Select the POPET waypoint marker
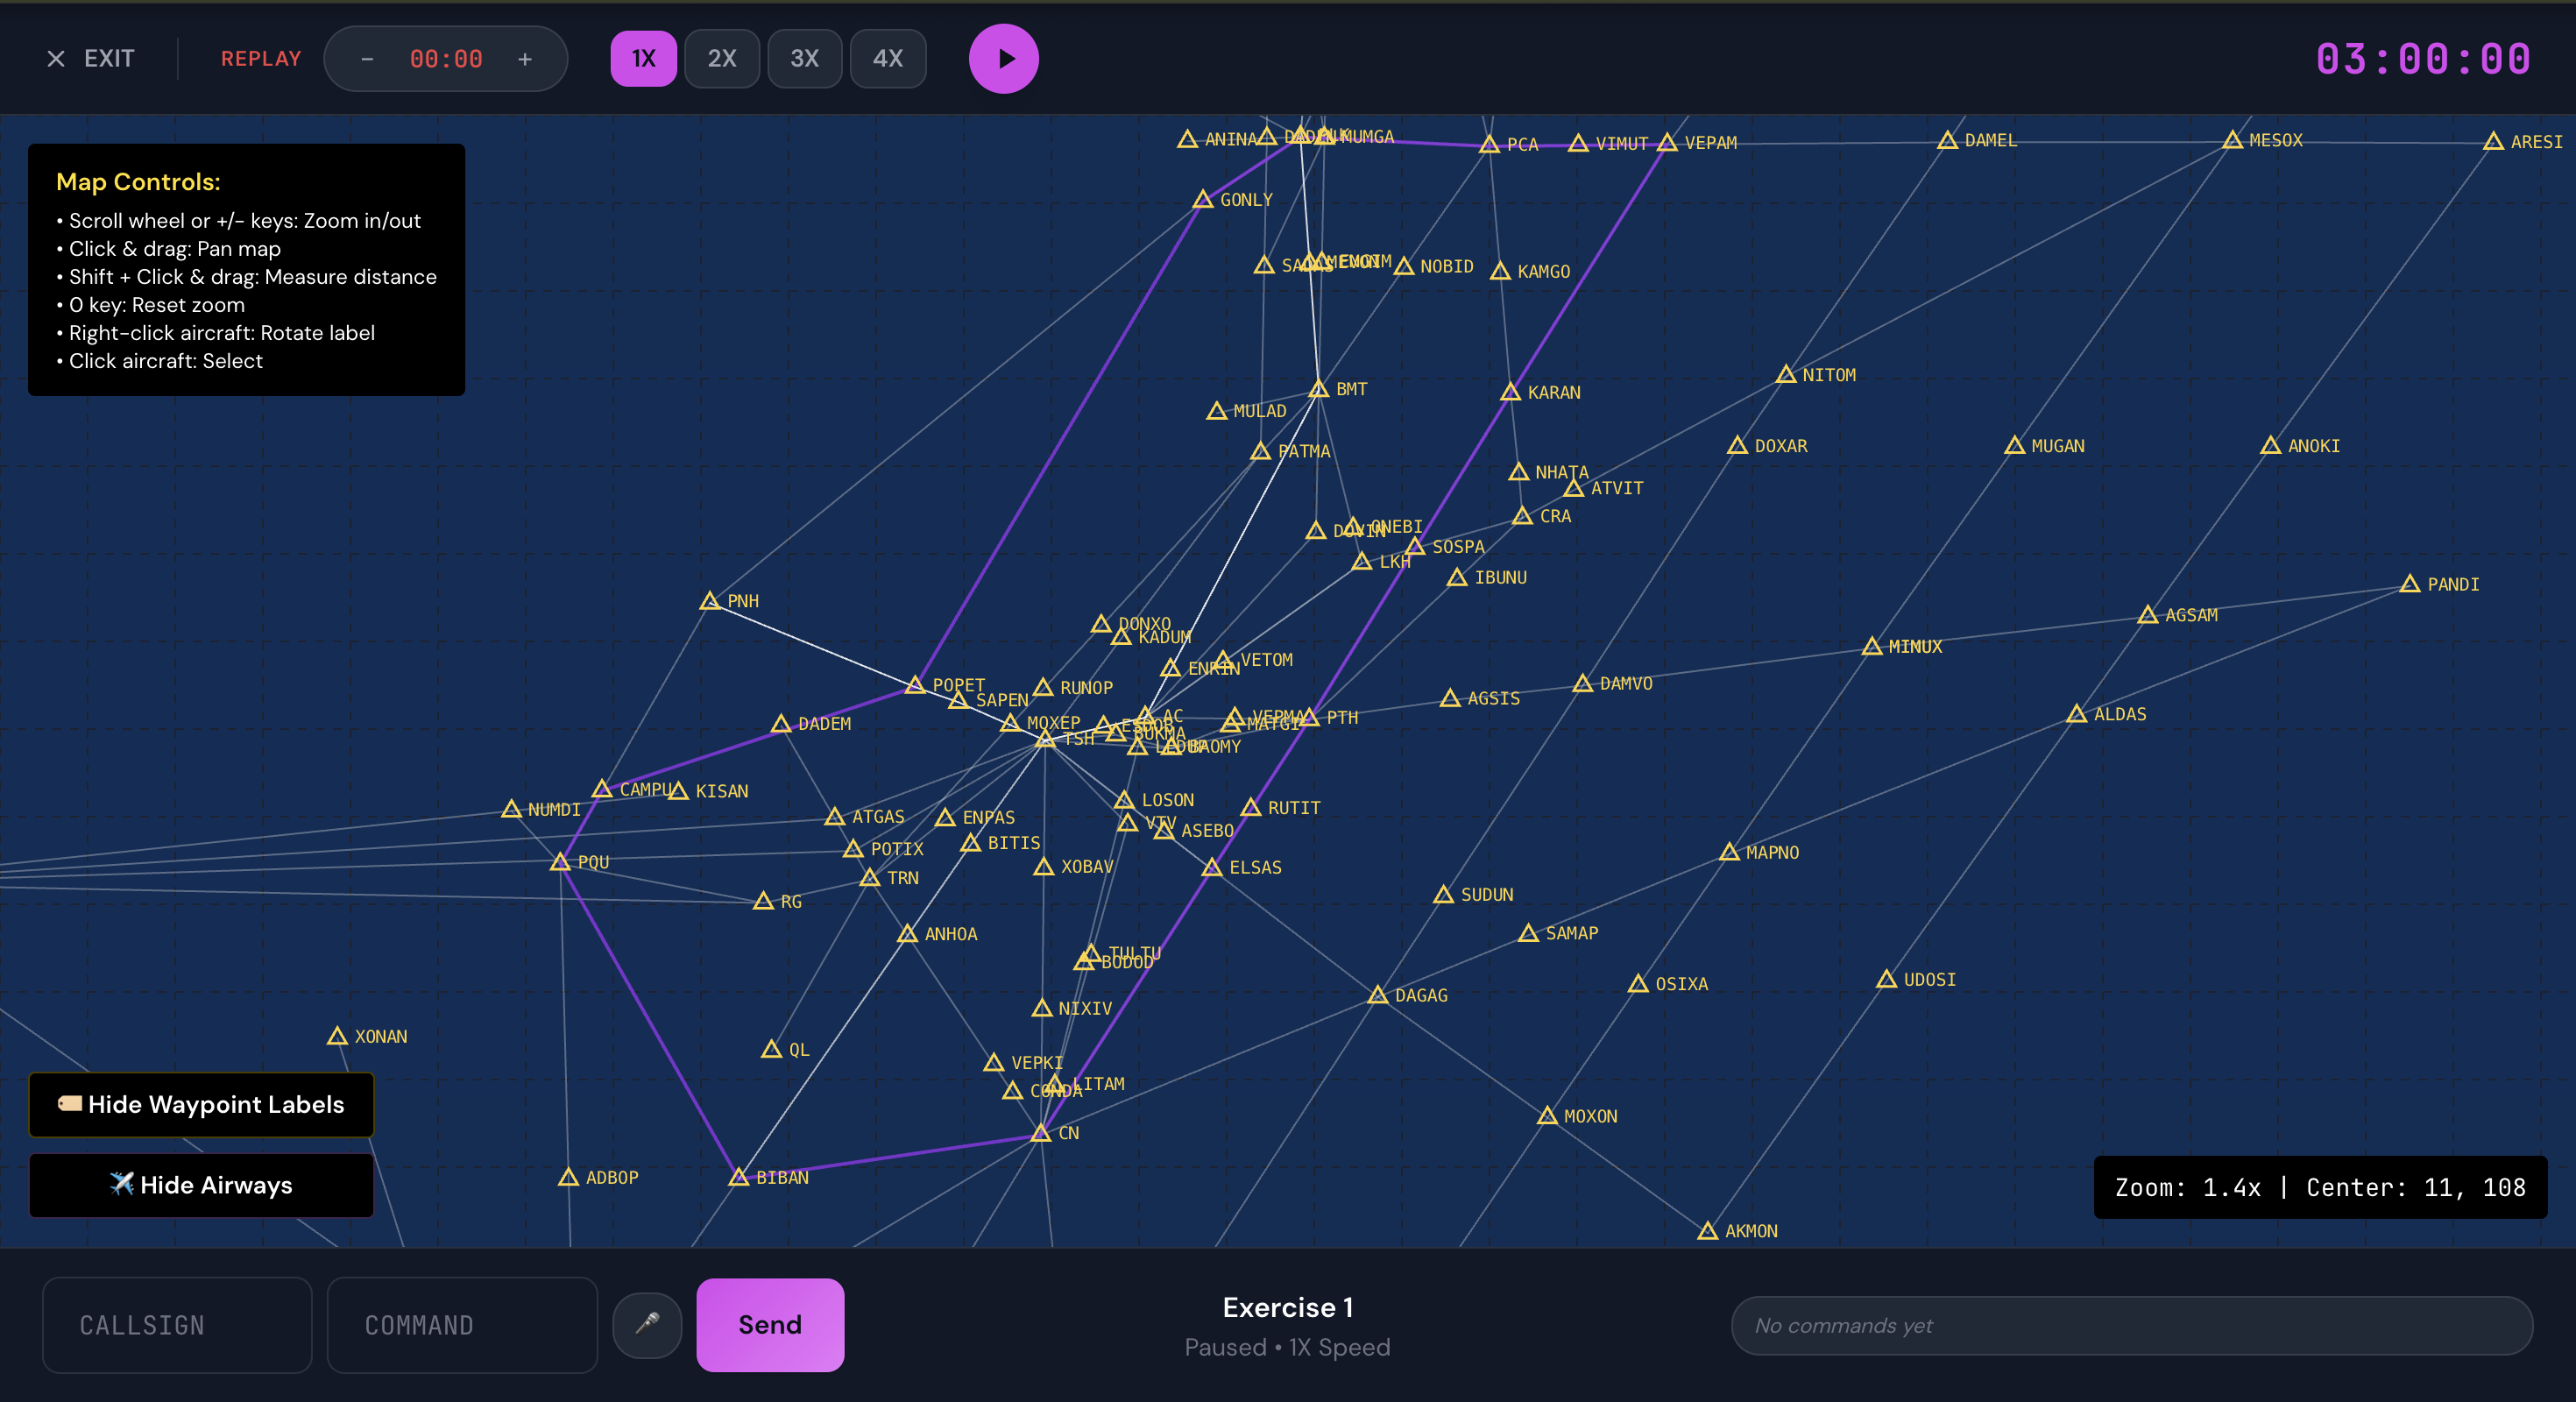2576x1402 pixels. pos(915,685)
